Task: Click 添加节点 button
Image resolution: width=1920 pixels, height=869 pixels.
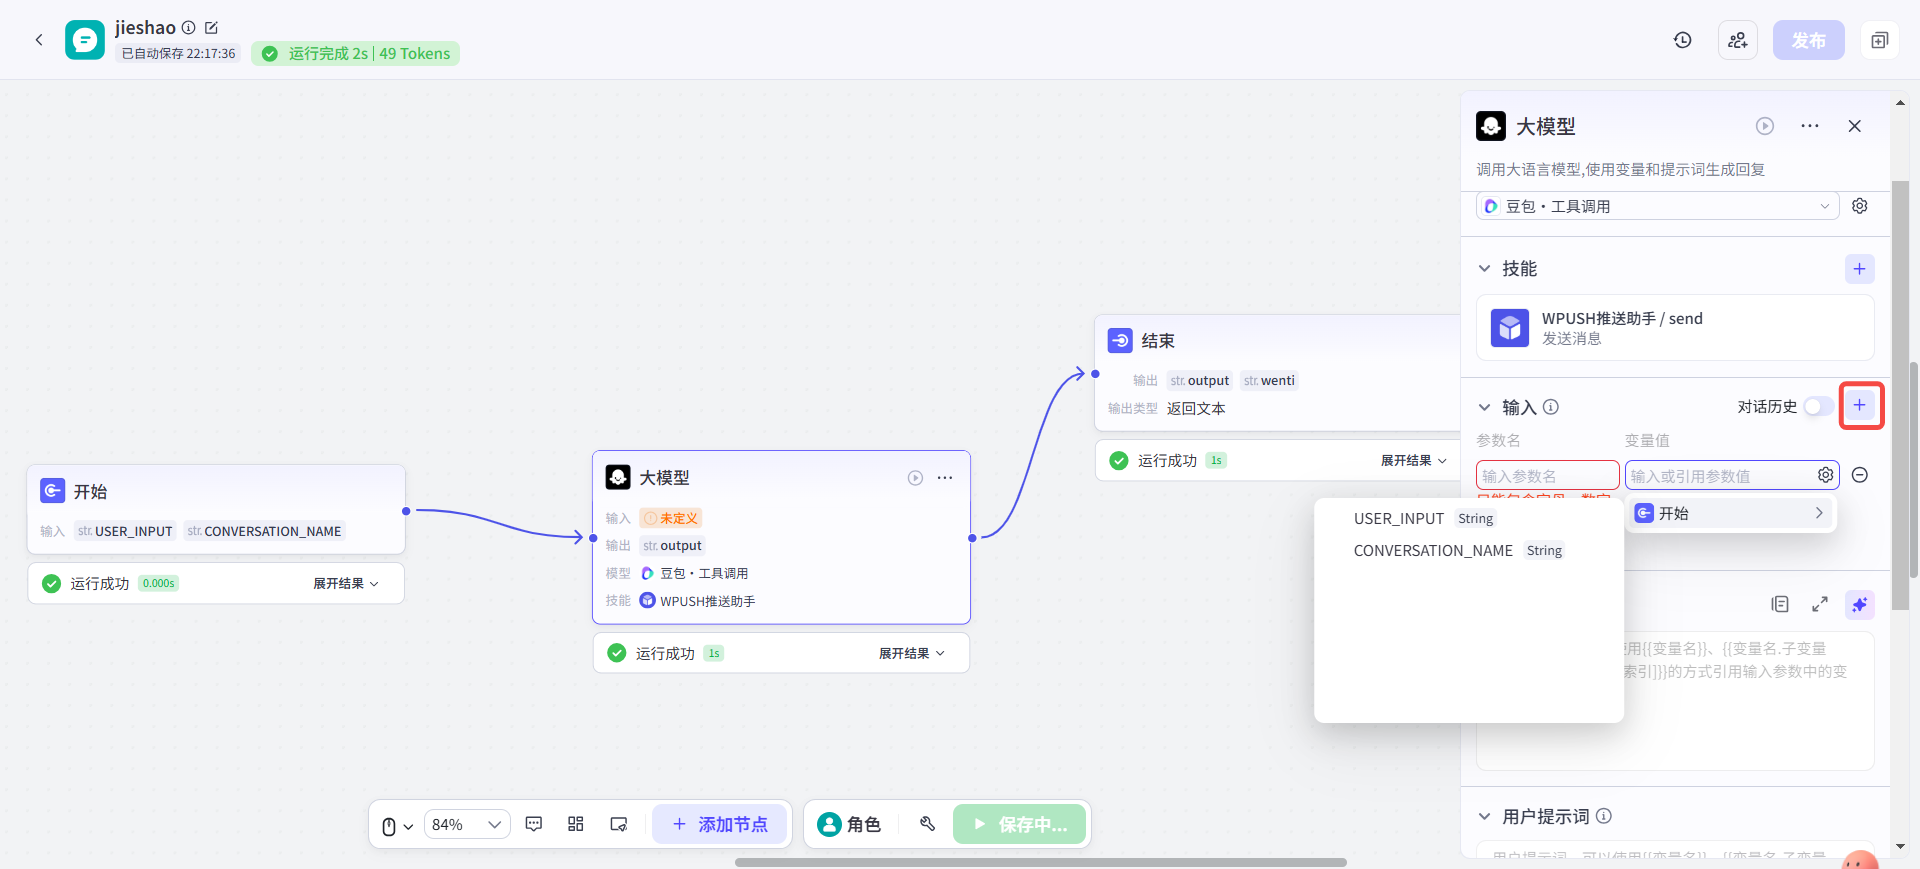Action: coord(720,824)
